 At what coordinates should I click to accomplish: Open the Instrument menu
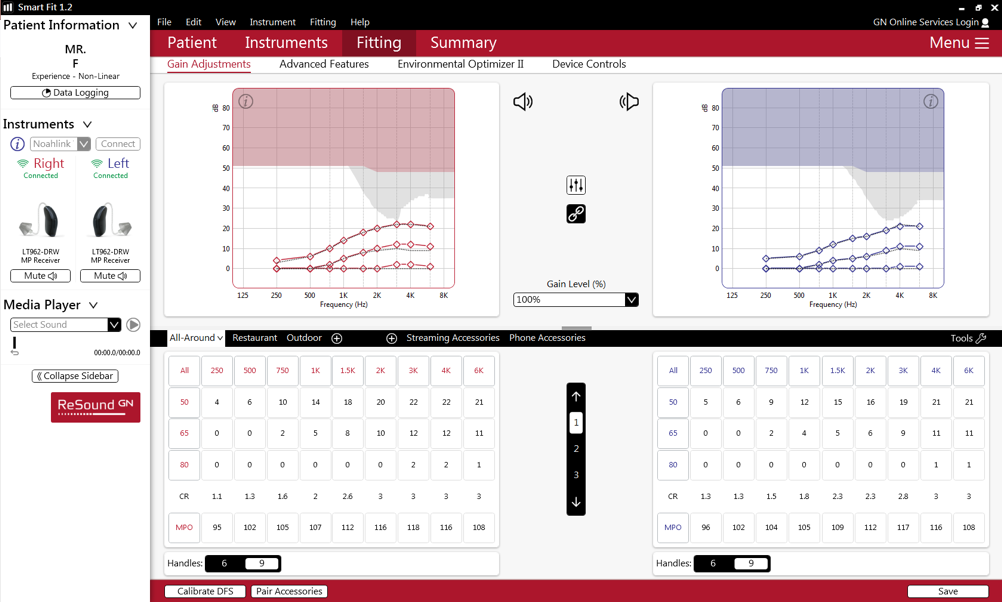point(273,22)
